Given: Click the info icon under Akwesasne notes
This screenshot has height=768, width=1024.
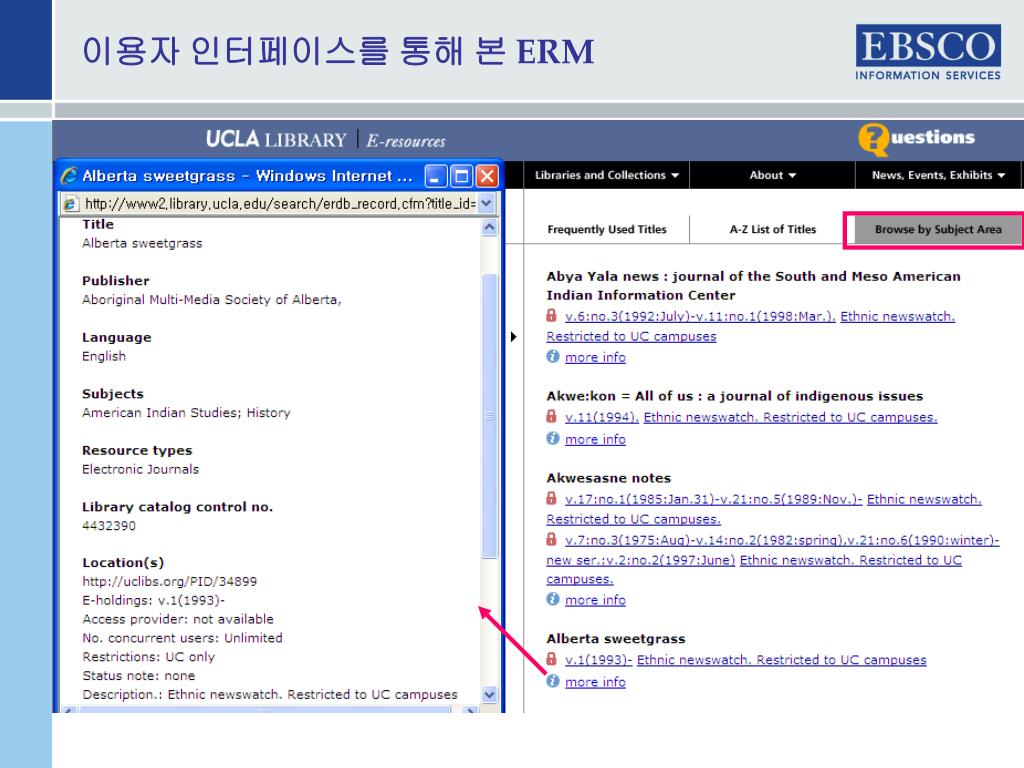Looking at the screenshot, I should tap(552, 599).
